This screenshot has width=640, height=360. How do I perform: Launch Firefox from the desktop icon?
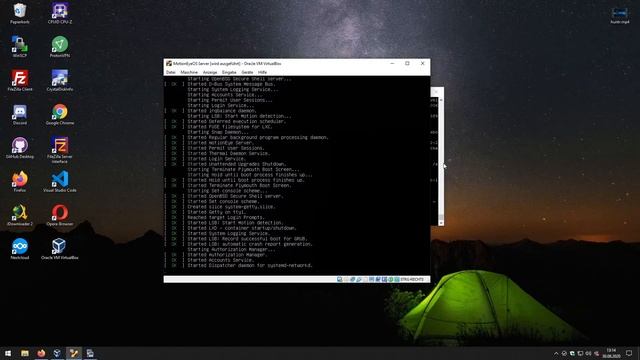(x=20, y=182)
